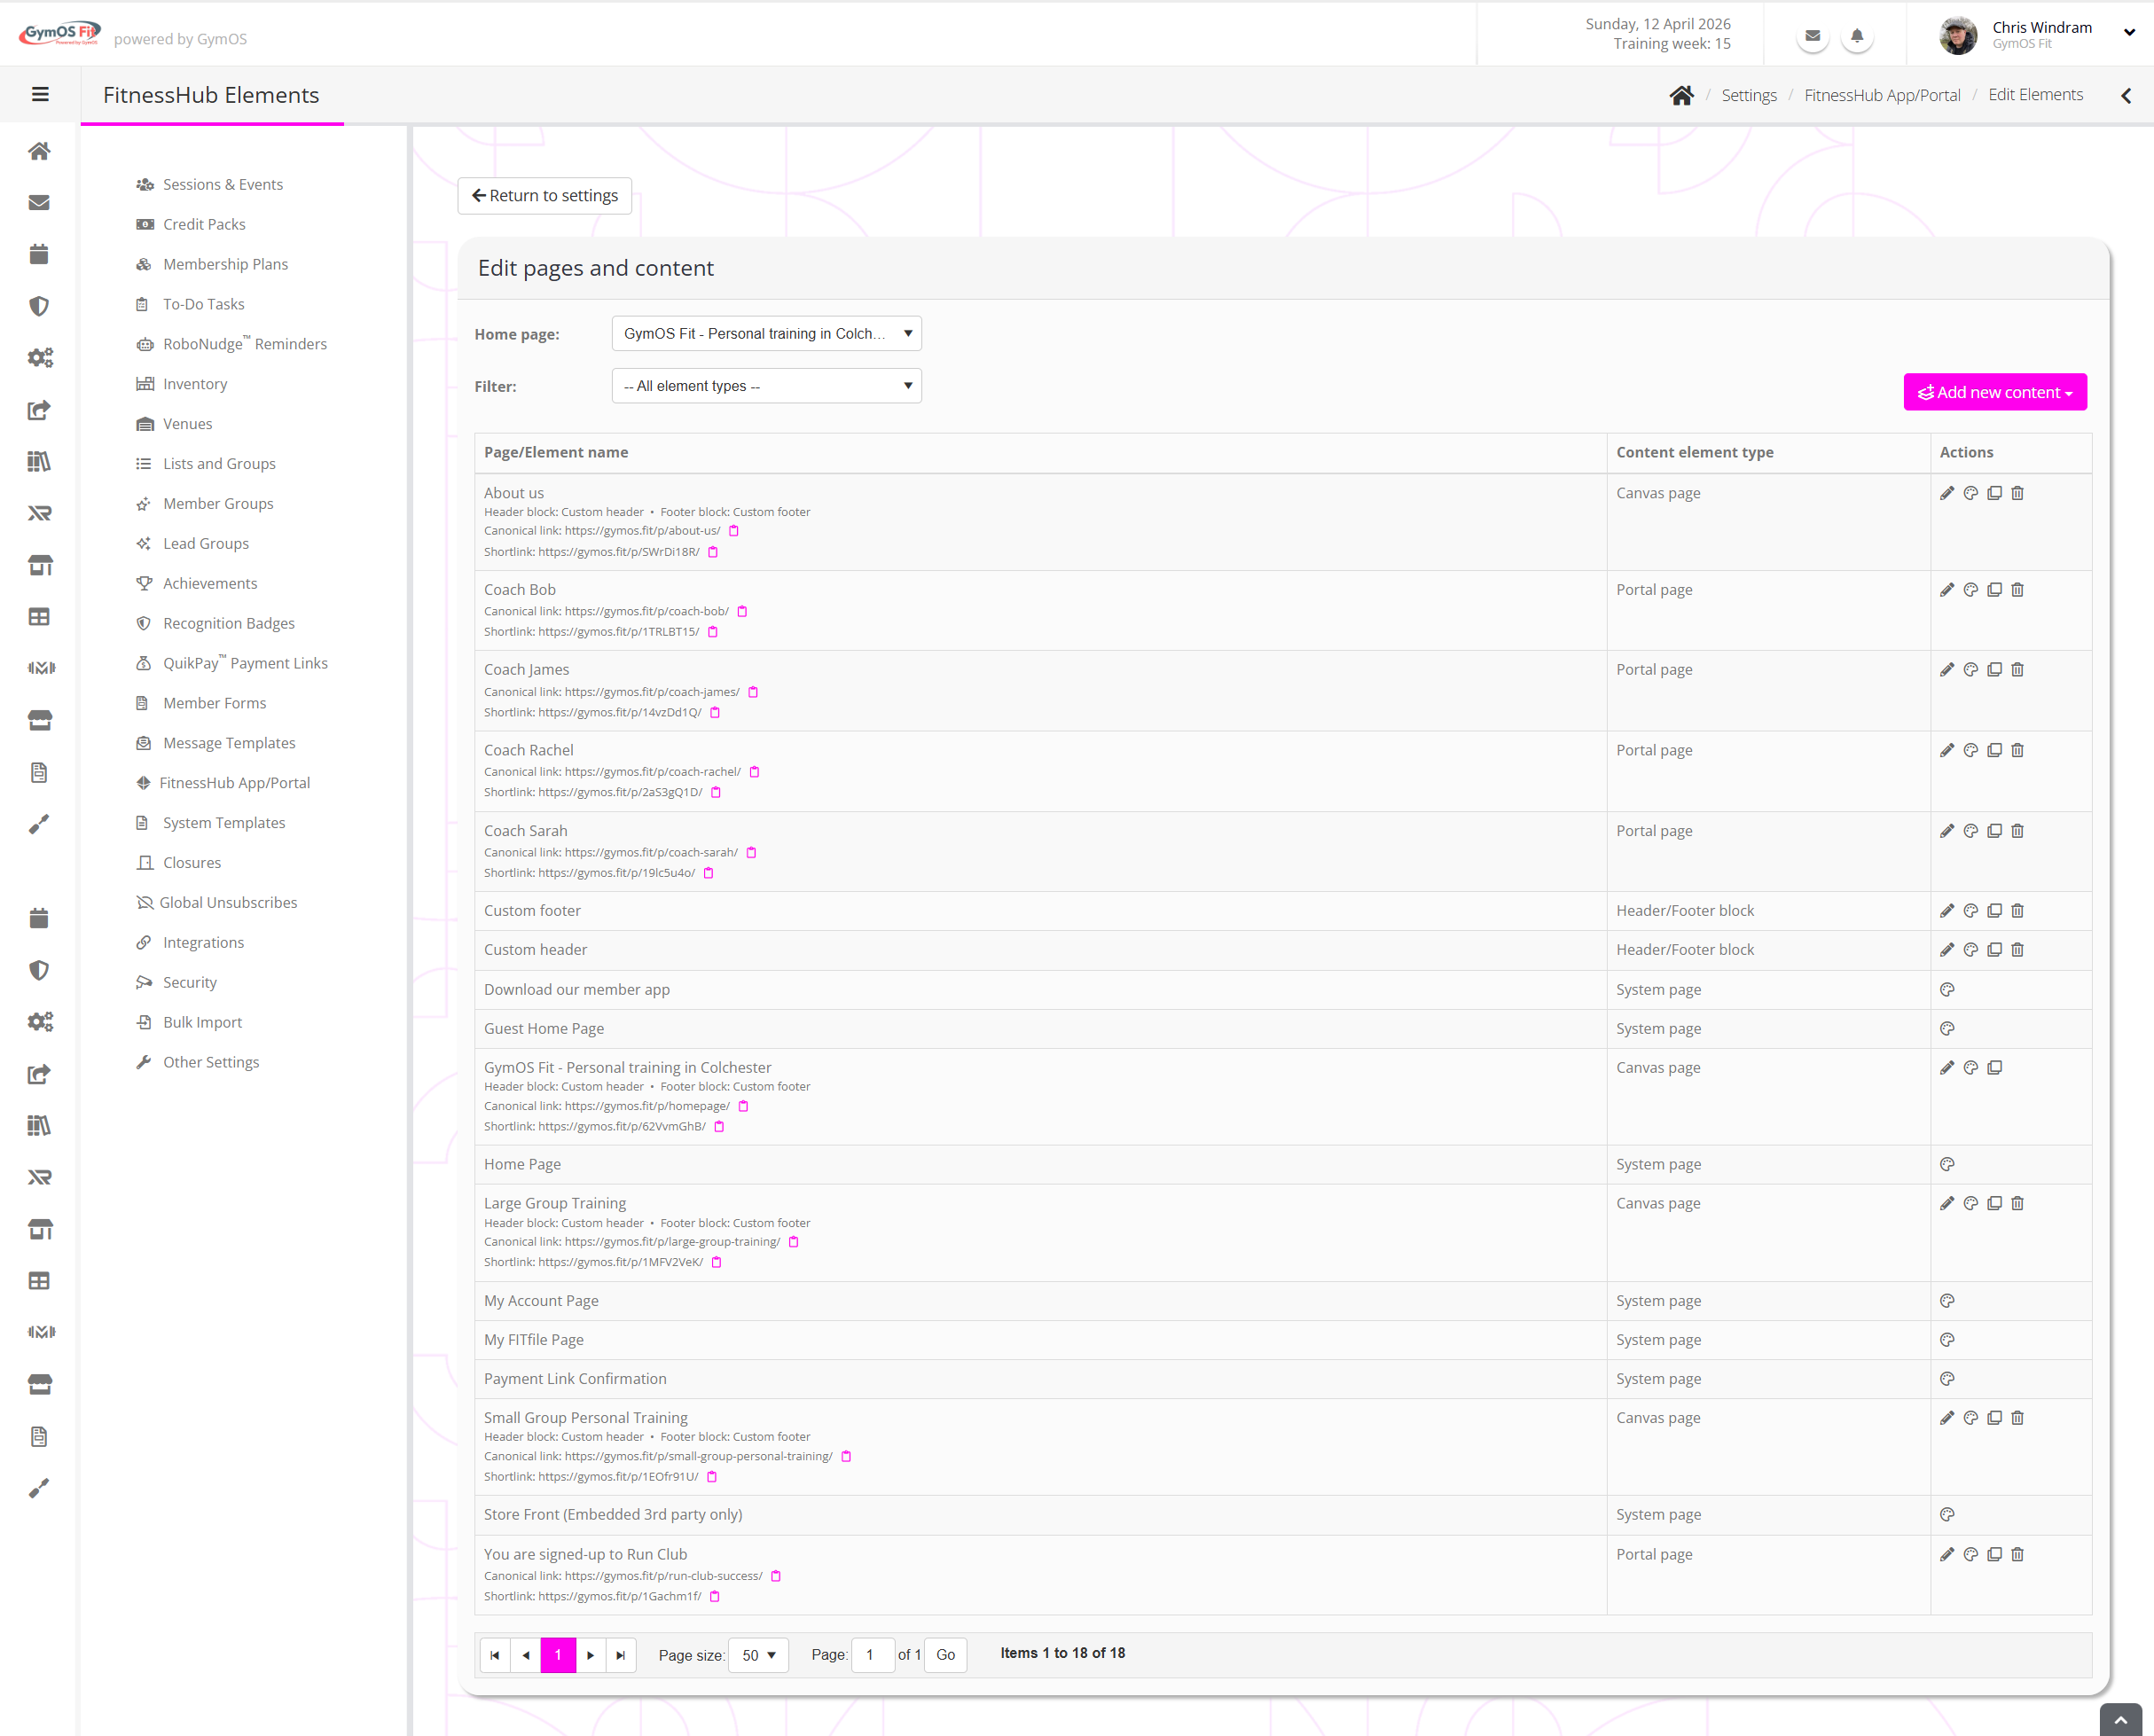Image resolution: width=2154 pixels, height=1736 pixels.
Task: Select Message Templates in settings menu
Action: click(229, 743)
